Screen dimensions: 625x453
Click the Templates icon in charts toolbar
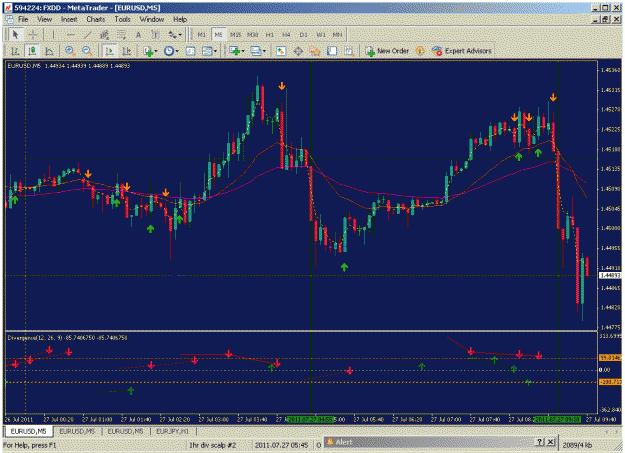pos(206,51)
